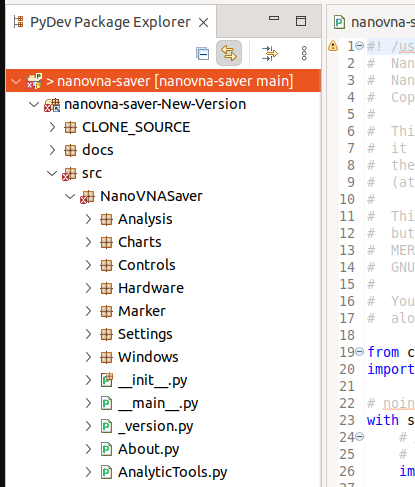
Task: Click the AnalyticTools.py file icon
Action: pos(106,472)
